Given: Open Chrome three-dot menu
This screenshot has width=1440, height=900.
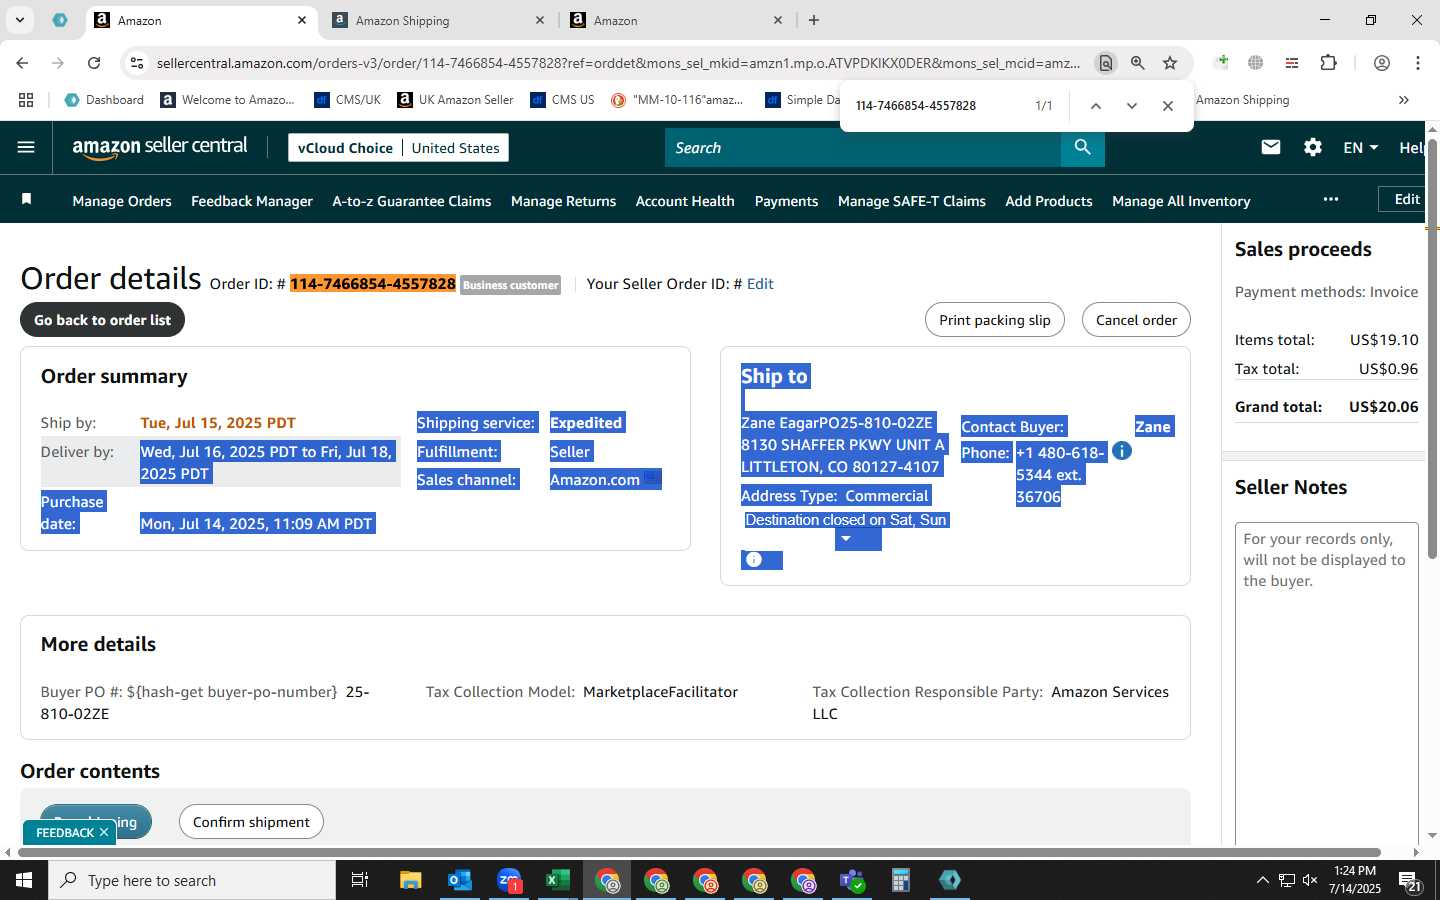Looking at the screenshot, I should (1418, 63).
